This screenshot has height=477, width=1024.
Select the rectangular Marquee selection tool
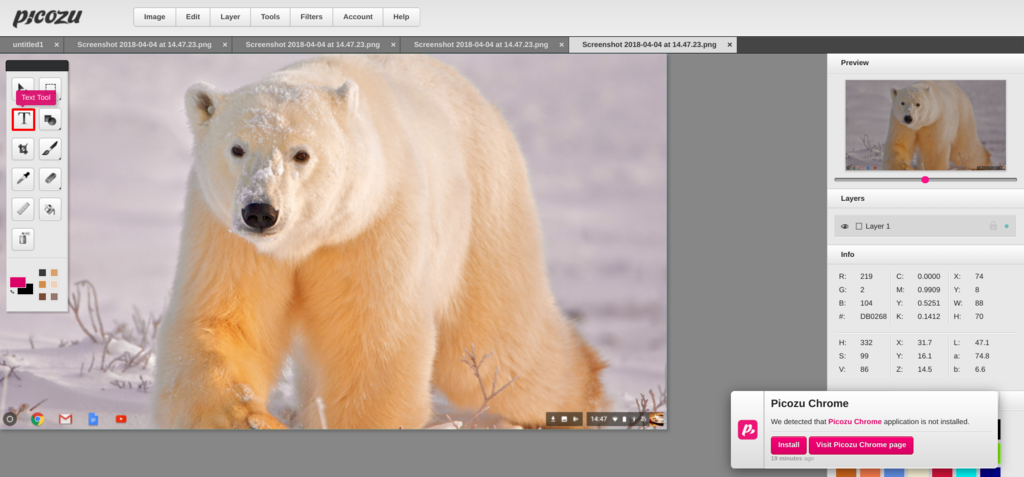[50, 88]
